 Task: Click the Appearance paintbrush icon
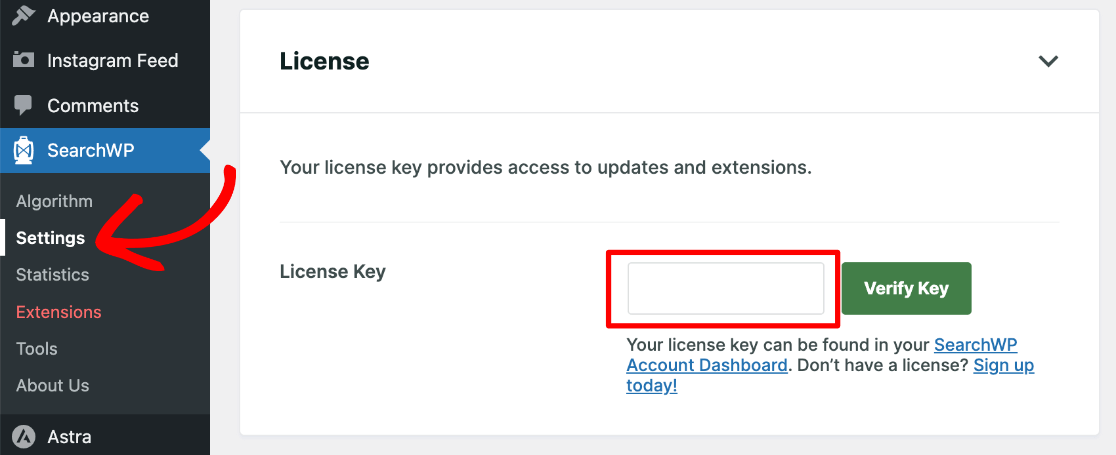[24, 15]
